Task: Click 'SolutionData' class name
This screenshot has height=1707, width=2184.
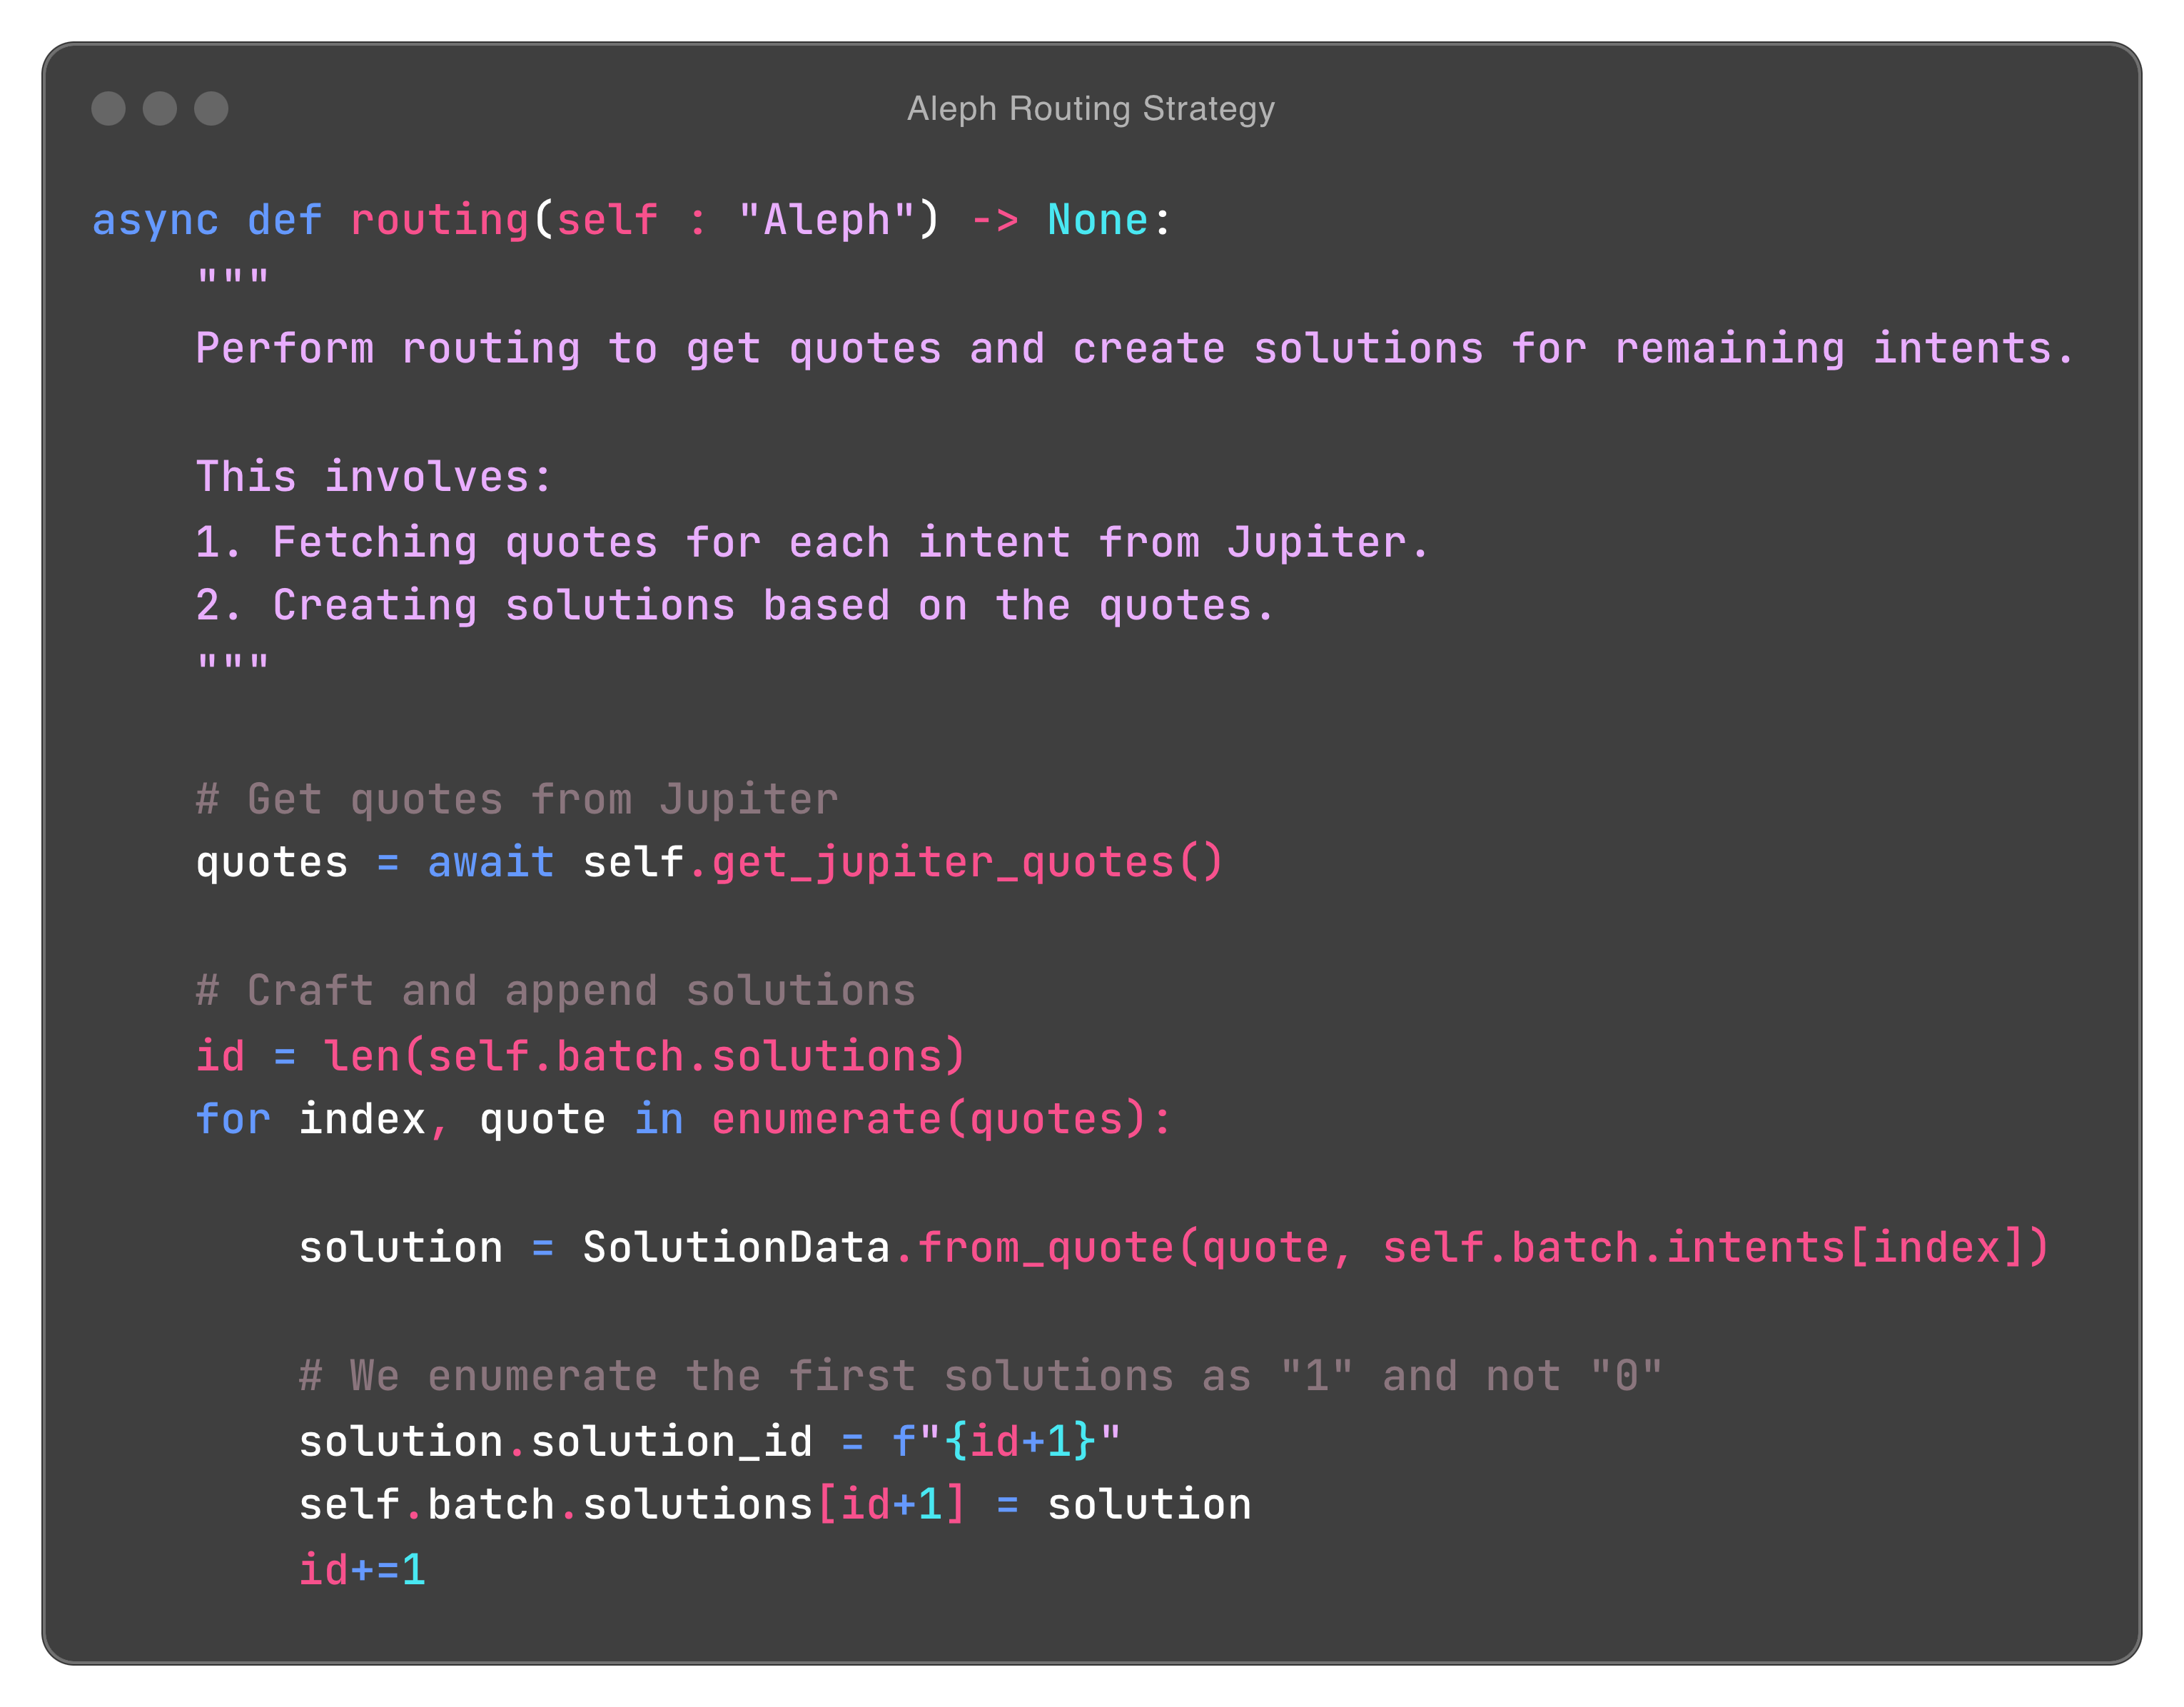Action: (x=736, y=1247)
